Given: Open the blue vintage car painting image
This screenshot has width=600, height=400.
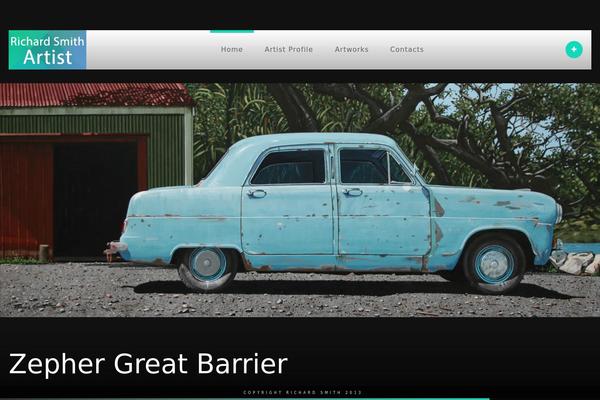Looking at the screenshot, I should [300, 200].
